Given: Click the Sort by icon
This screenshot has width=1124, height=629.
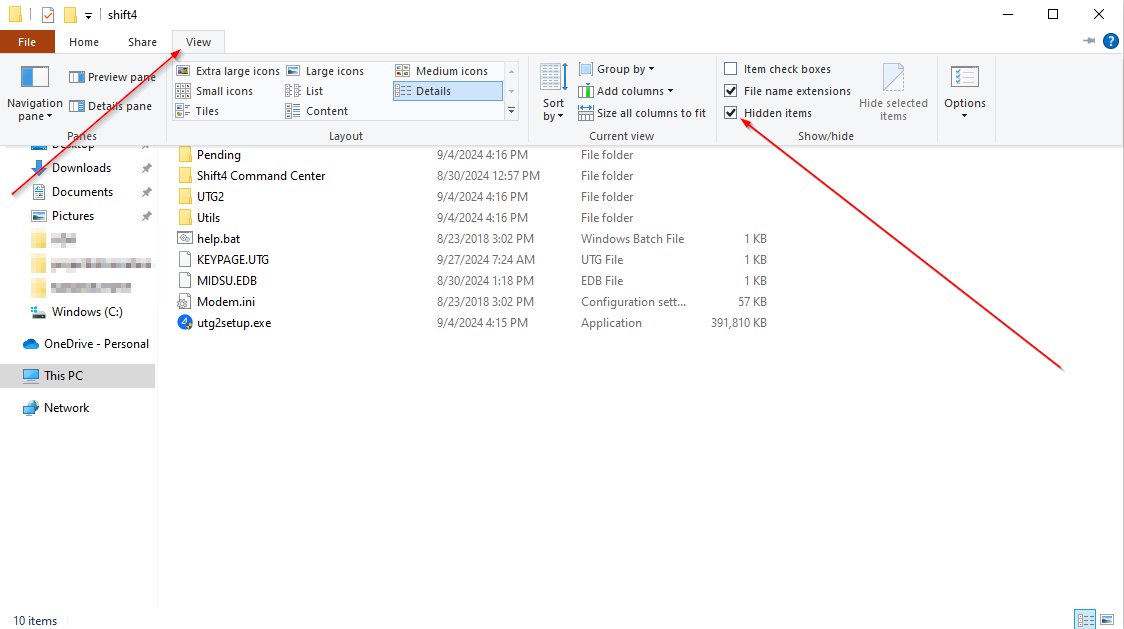Looking at the screenshot, I should [x=553, y=77].
